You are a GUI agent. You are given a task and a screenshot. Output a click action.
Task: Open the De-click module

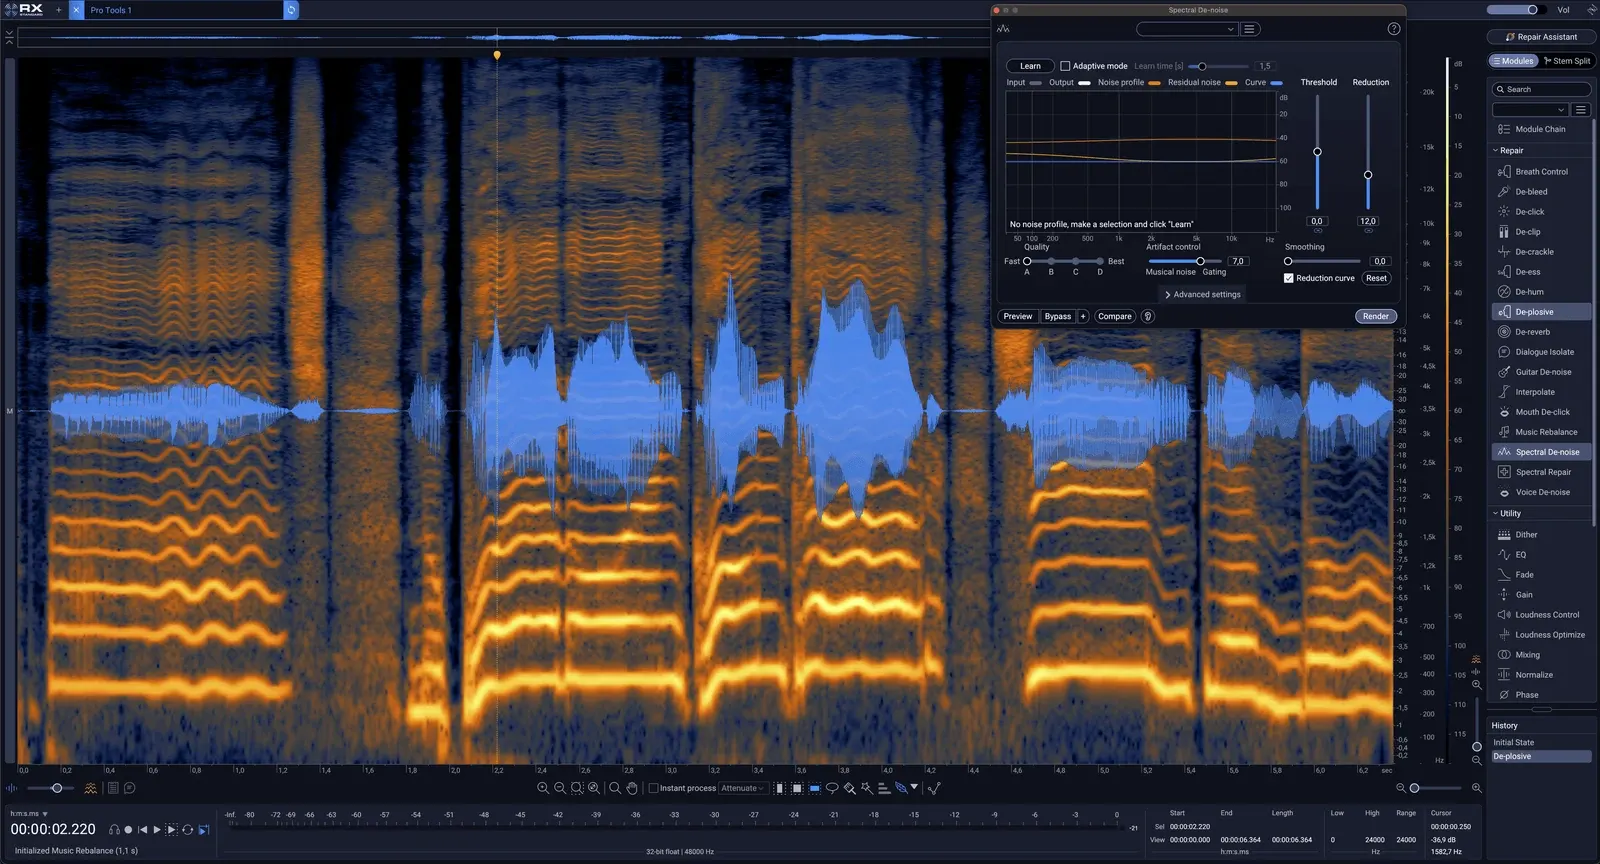coord(1541,212)
